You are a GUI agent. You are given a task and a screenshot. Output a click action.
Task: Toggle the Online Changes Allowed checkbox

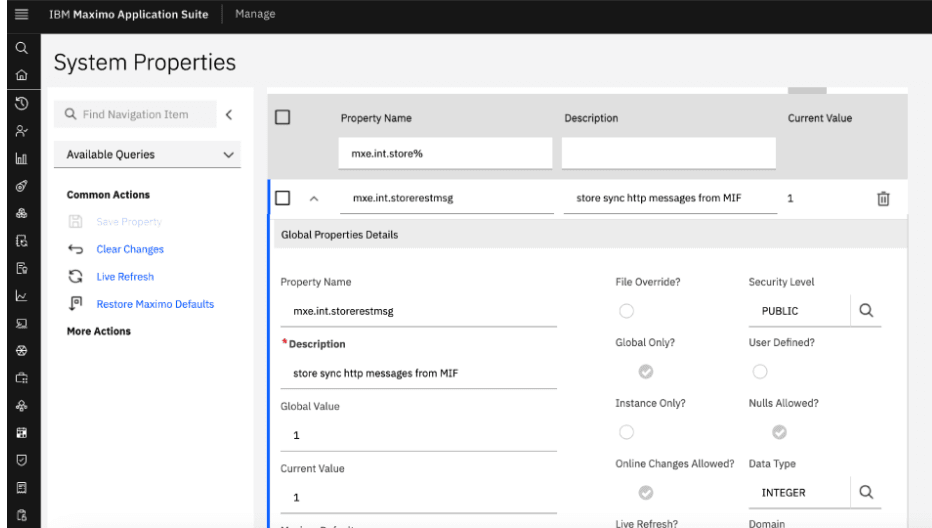tap(646, 493)
